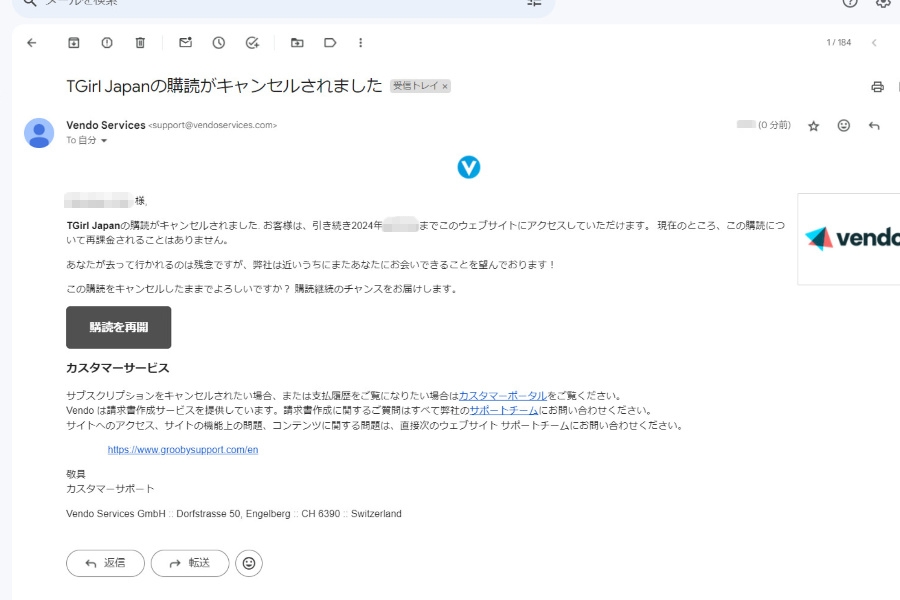The image size is (900, 600).
Task: Click emoji reaction button beside 転送
Action: click(249, 563)
